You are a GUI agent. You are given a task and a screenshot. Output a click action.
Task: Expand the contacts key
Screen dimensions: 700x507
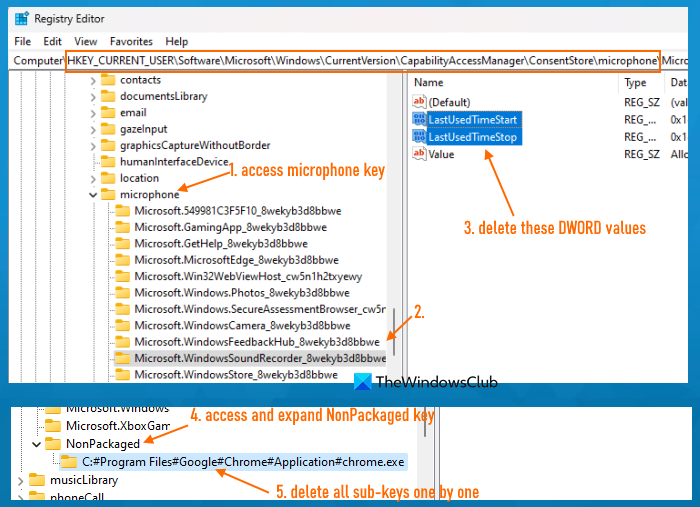point(93,80)
